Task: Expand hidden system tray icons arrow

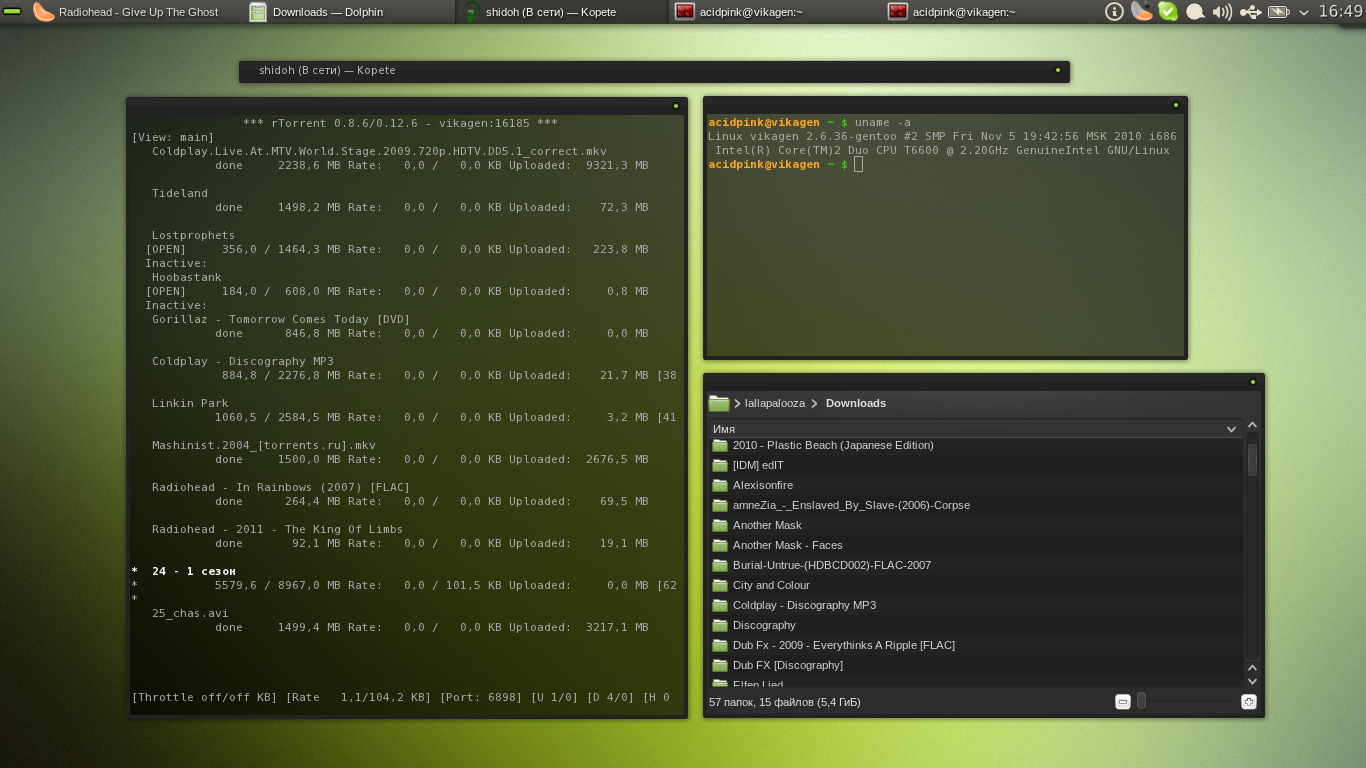Action: [1304, 12]
